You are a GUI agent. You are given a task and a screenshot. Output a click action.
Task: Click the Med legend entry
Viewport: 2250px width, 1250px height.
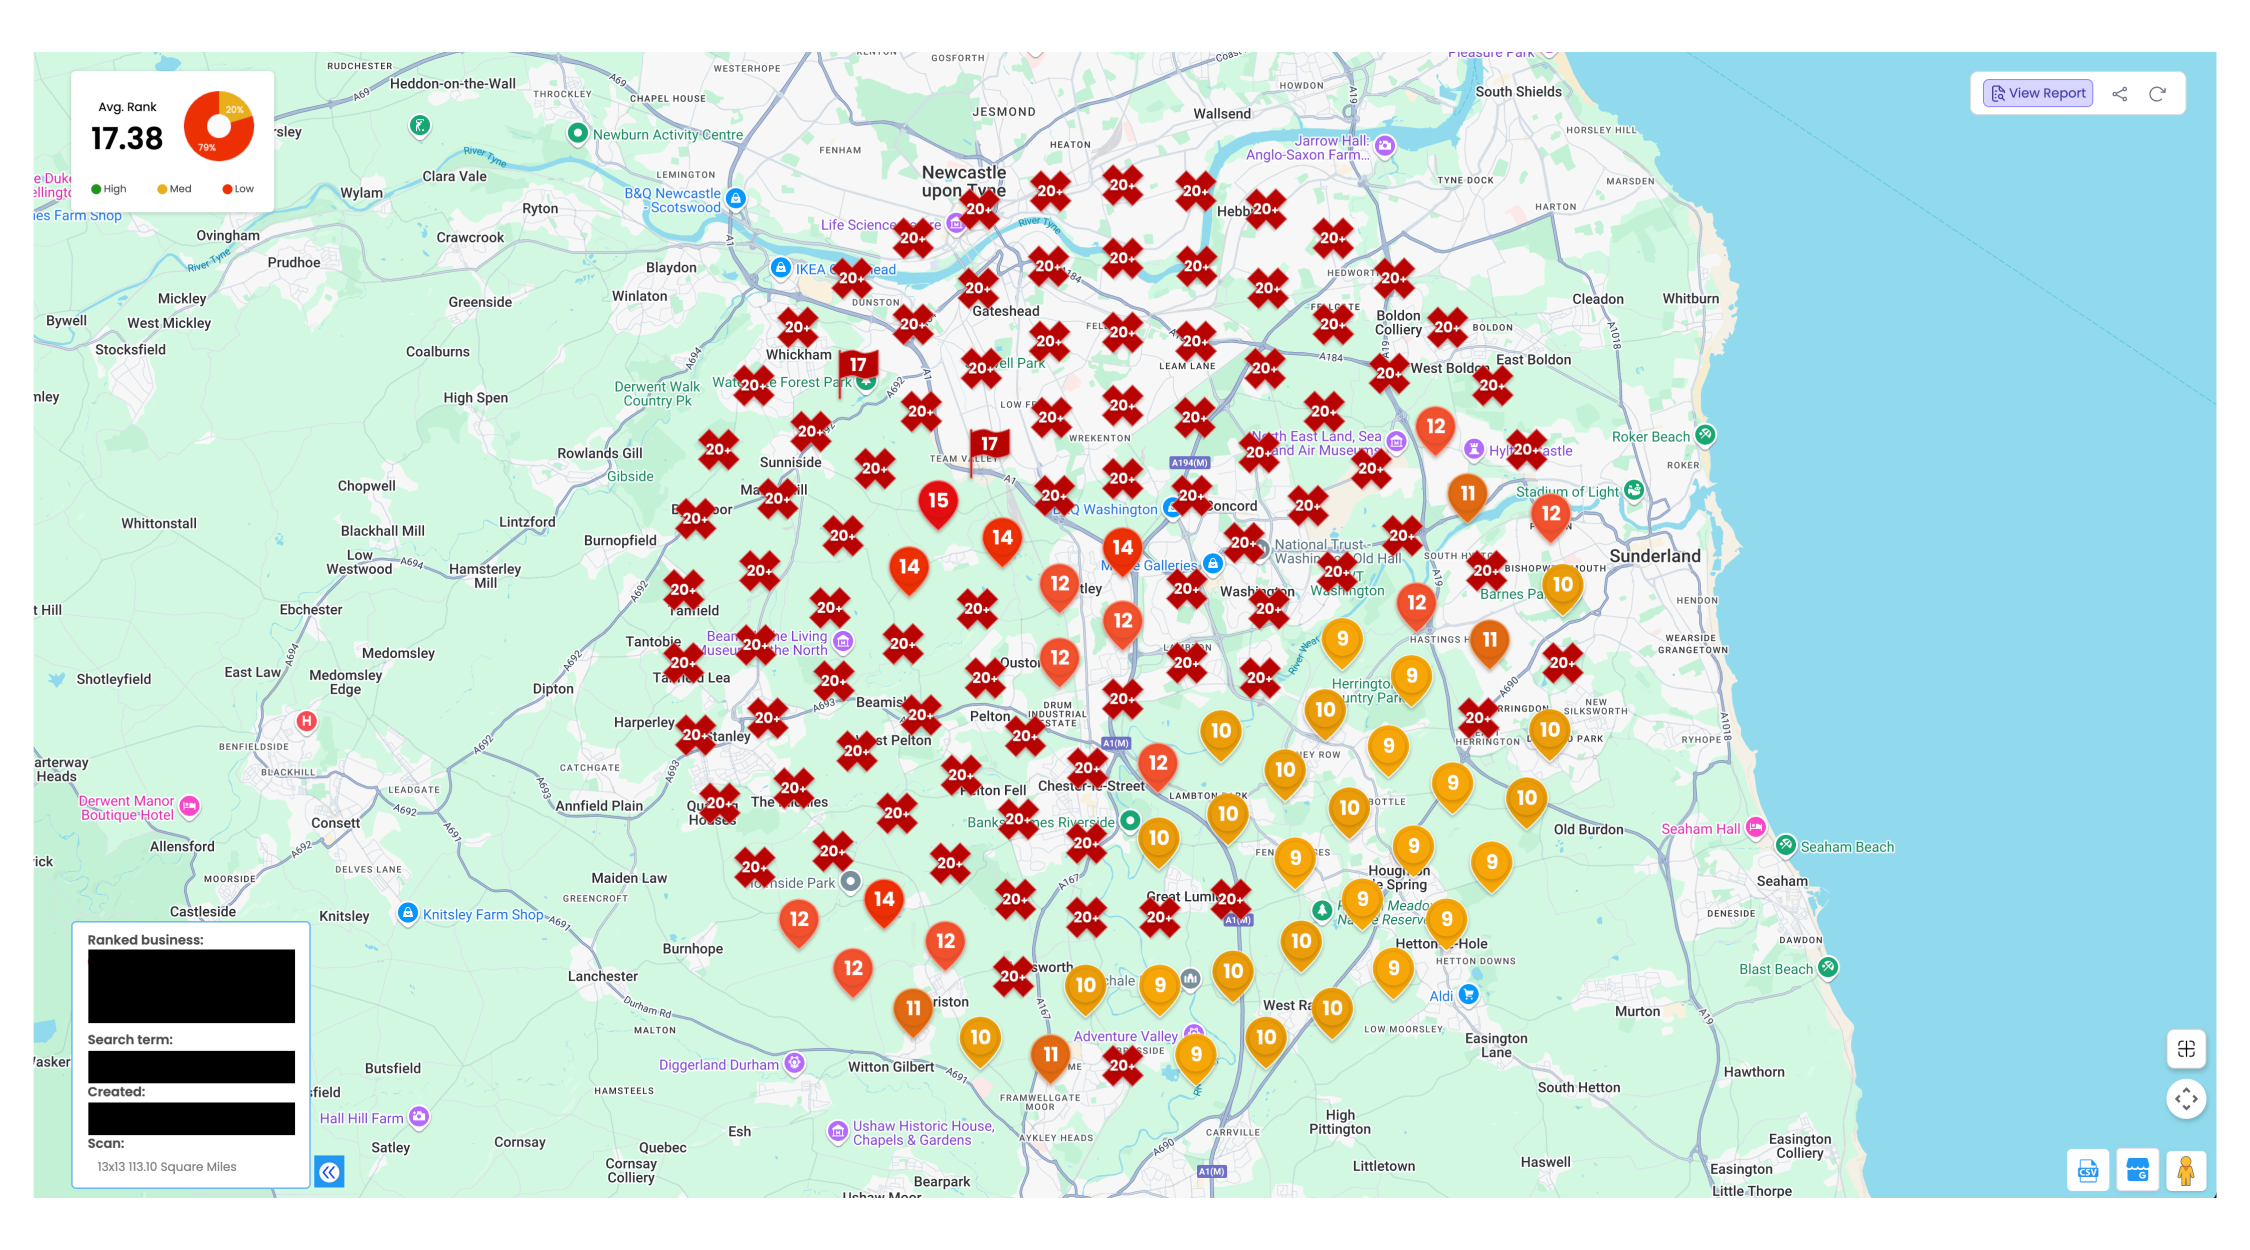[174, 189]
